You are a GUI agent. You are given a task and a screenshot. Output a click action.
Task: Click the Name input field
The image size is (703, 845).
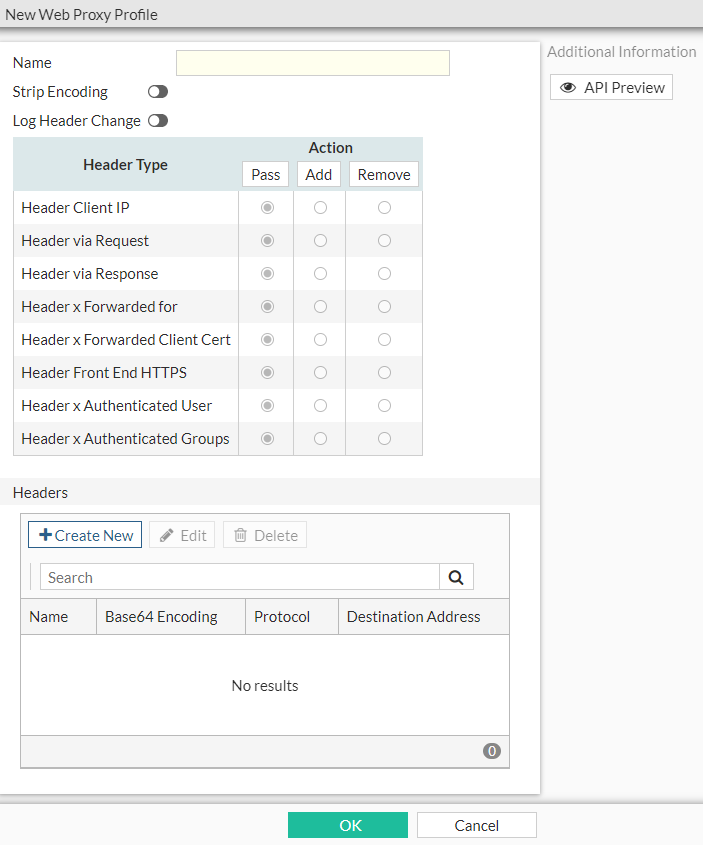click(x=312, y=63)
